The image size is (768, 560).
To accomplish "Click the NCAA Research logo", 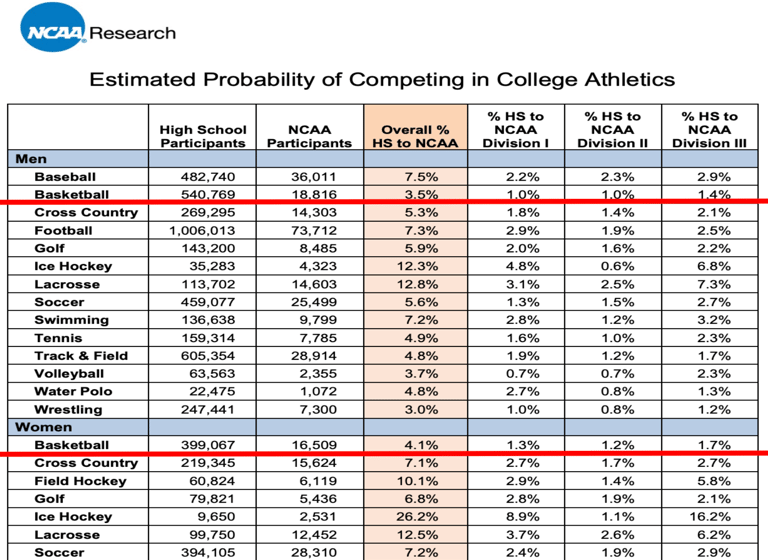I will [98, 27].
